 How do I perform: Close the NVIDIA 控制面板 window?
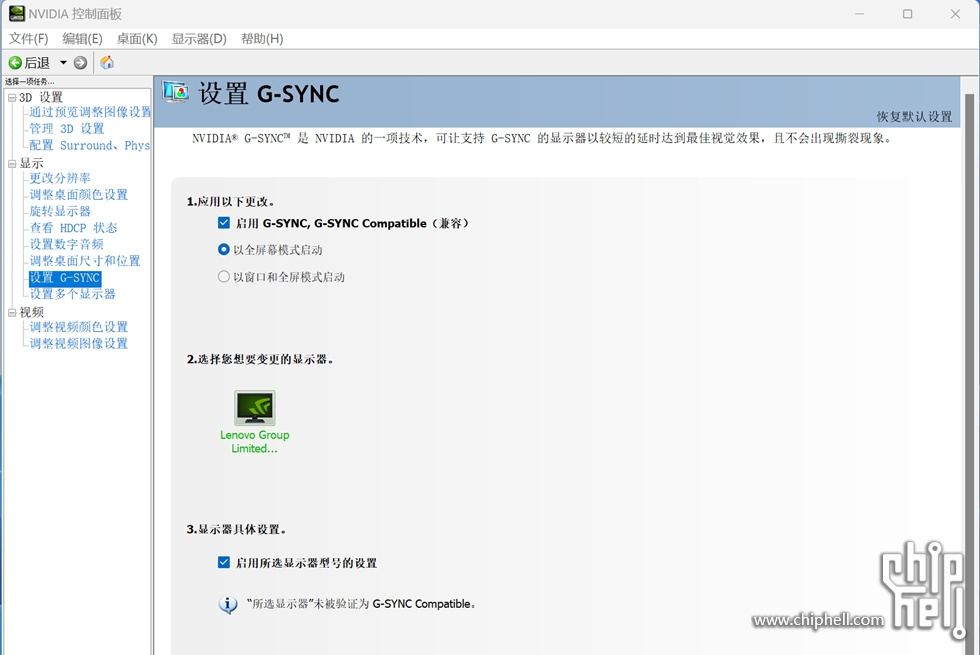(x=955, y=14)
